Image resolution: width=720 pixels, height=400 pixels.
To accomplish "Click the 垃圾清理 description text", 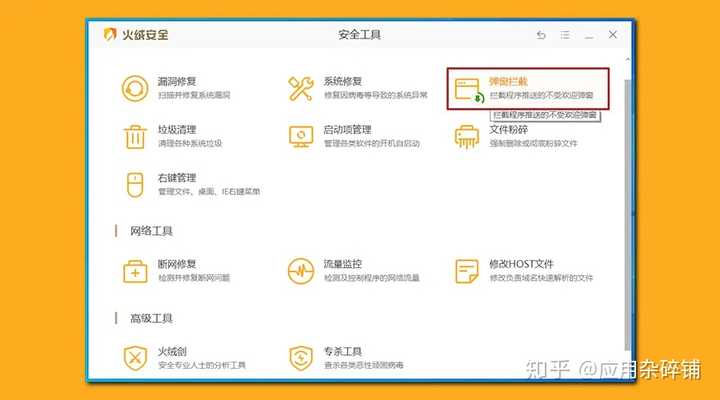I will tap(190, 143).
